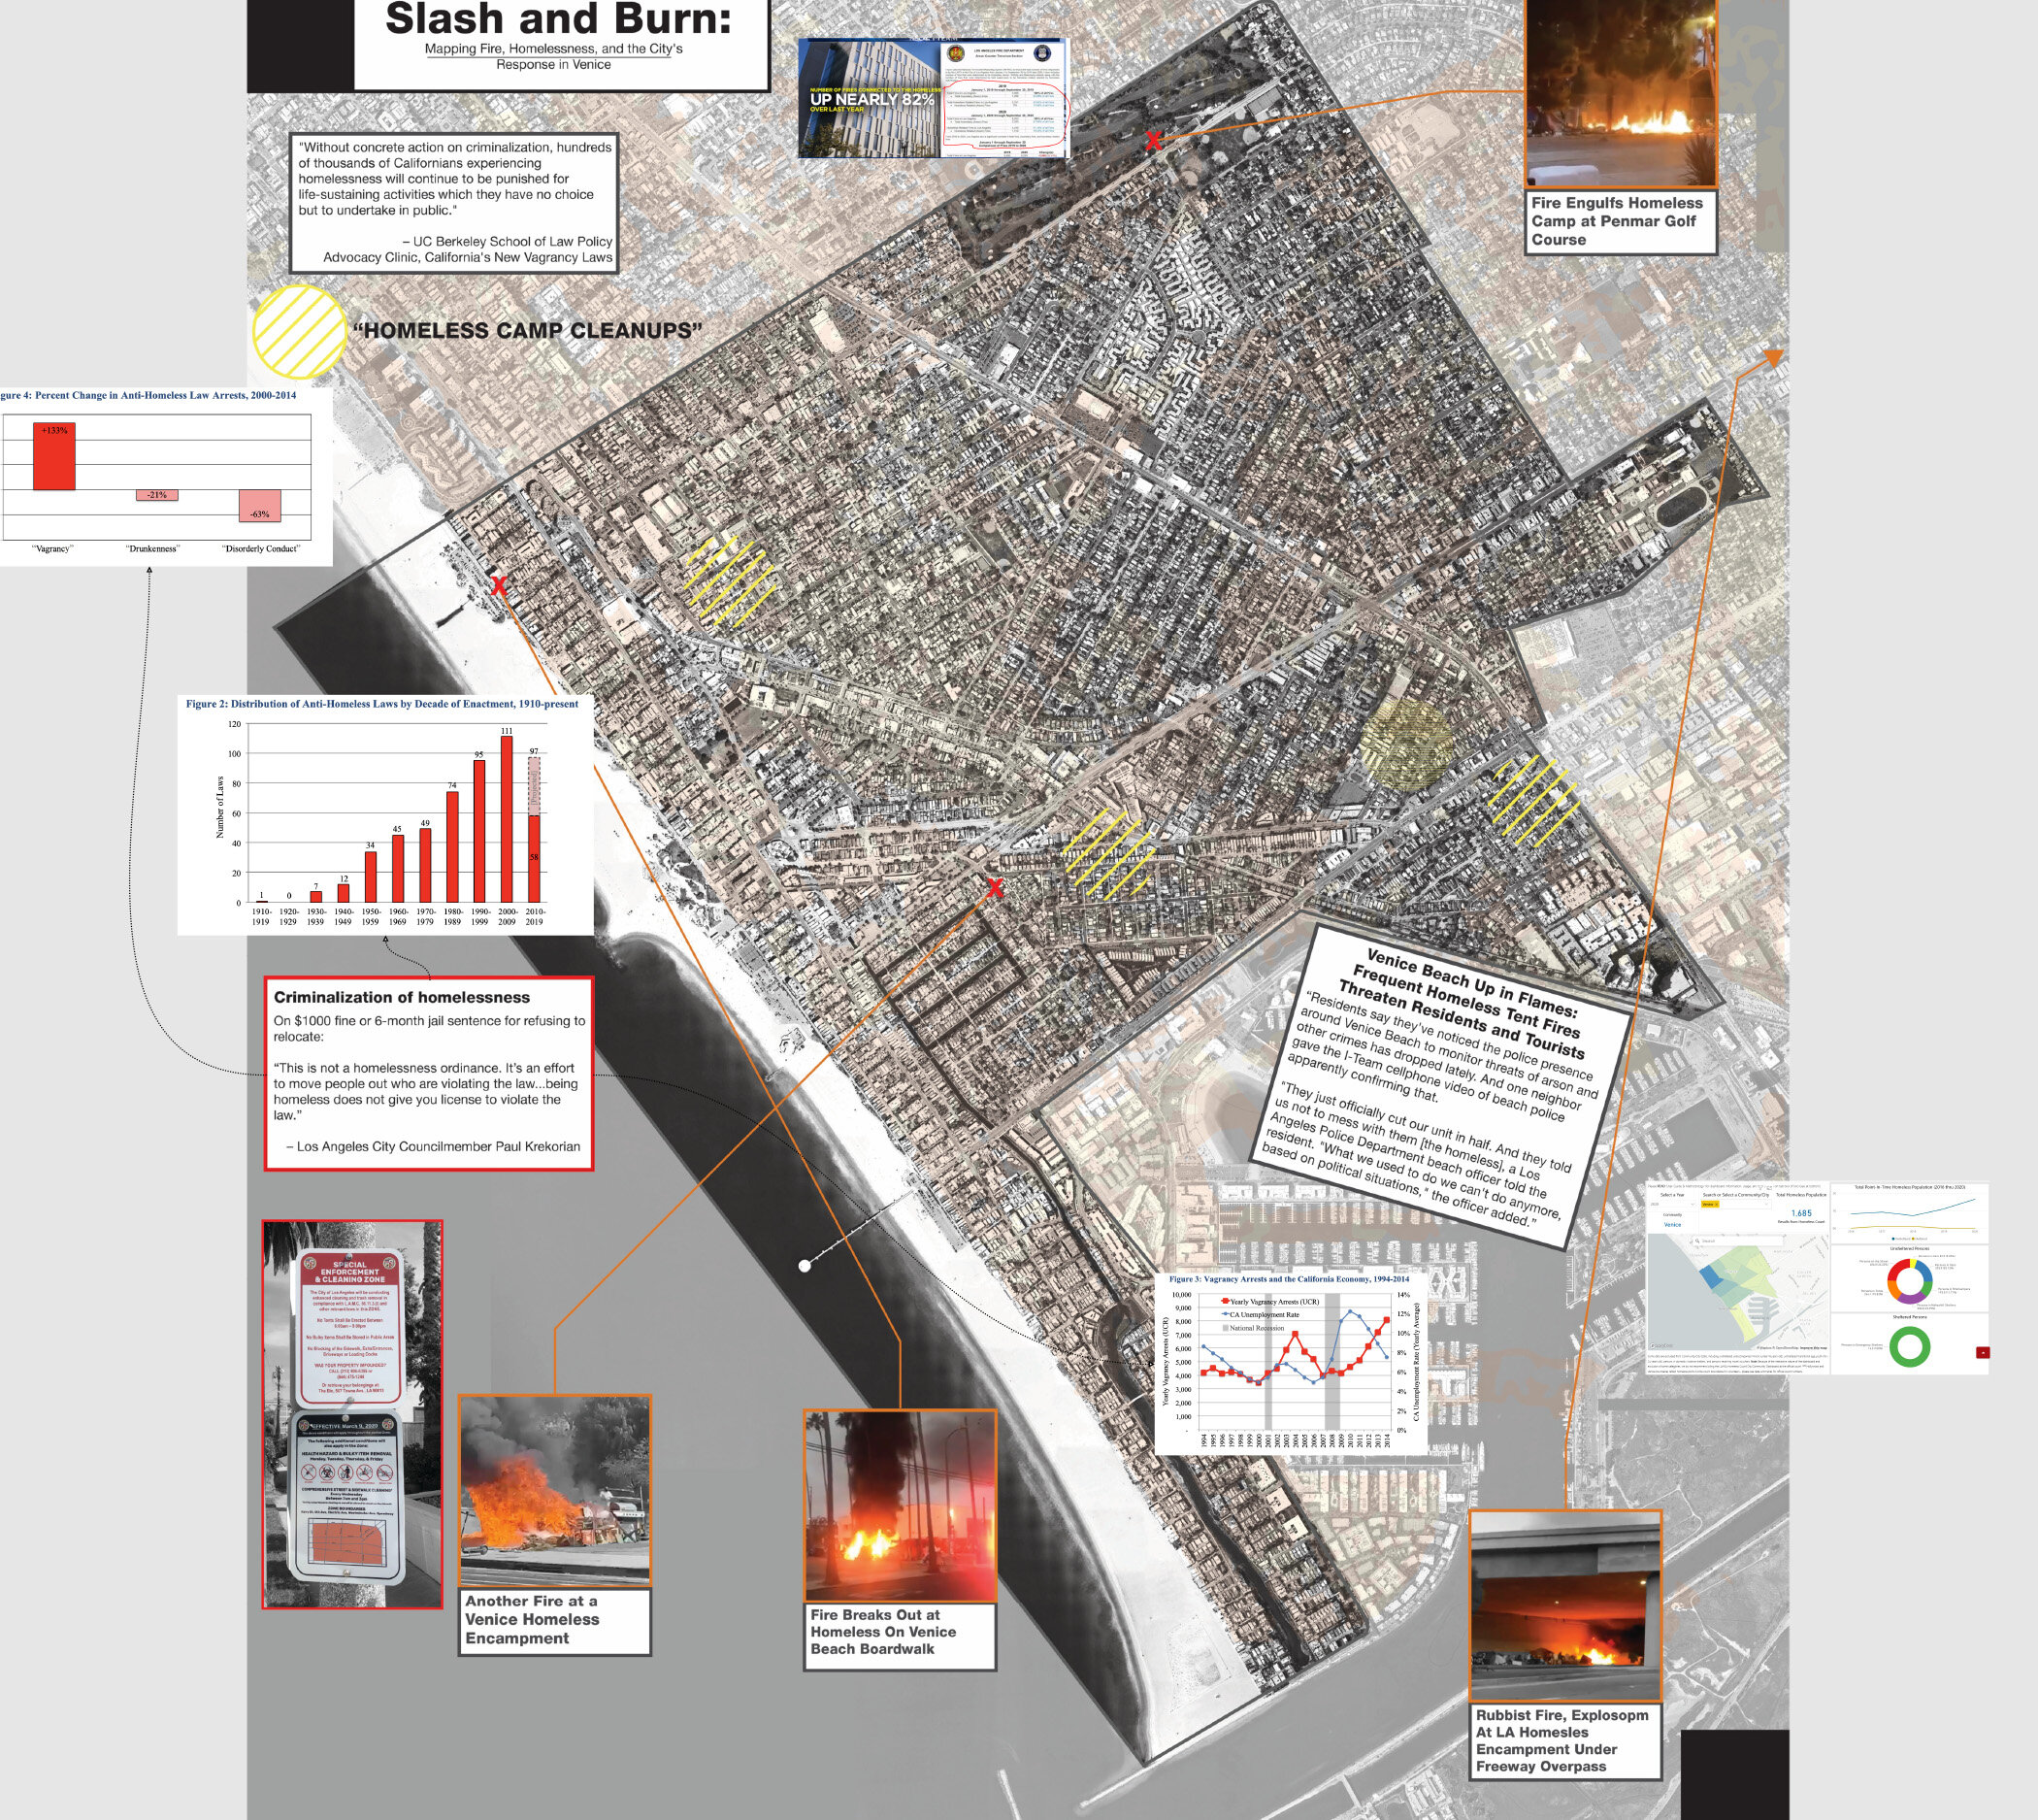Viewport: 2038px width, 1820px height.
Task: Click the +133% Vagrancy bar in Figure 4
Action: click(x=54, y=456)
